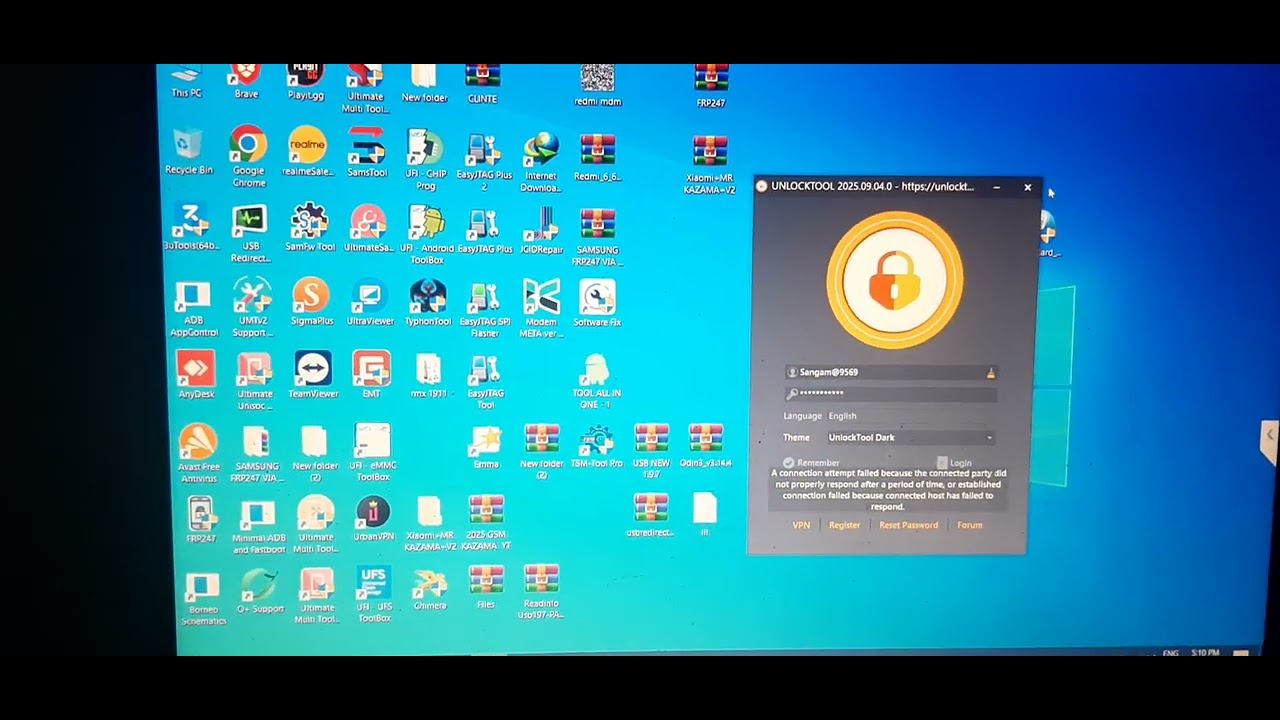Viewport: 1280px width, 720px height.
Task: Click the username field with Sangam@9569
Action: tap(891, 372)
